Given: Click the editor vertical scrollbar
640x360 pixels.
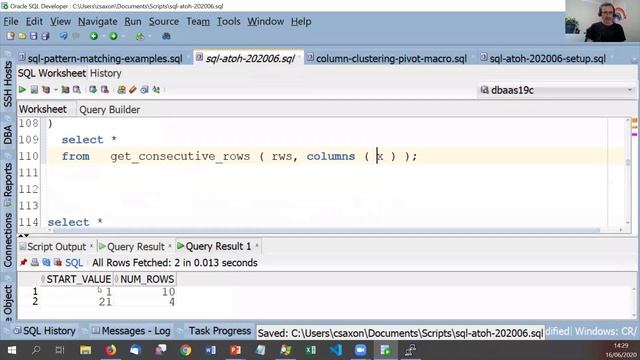Looking at the screenshot, I should [x=628, y=171].
